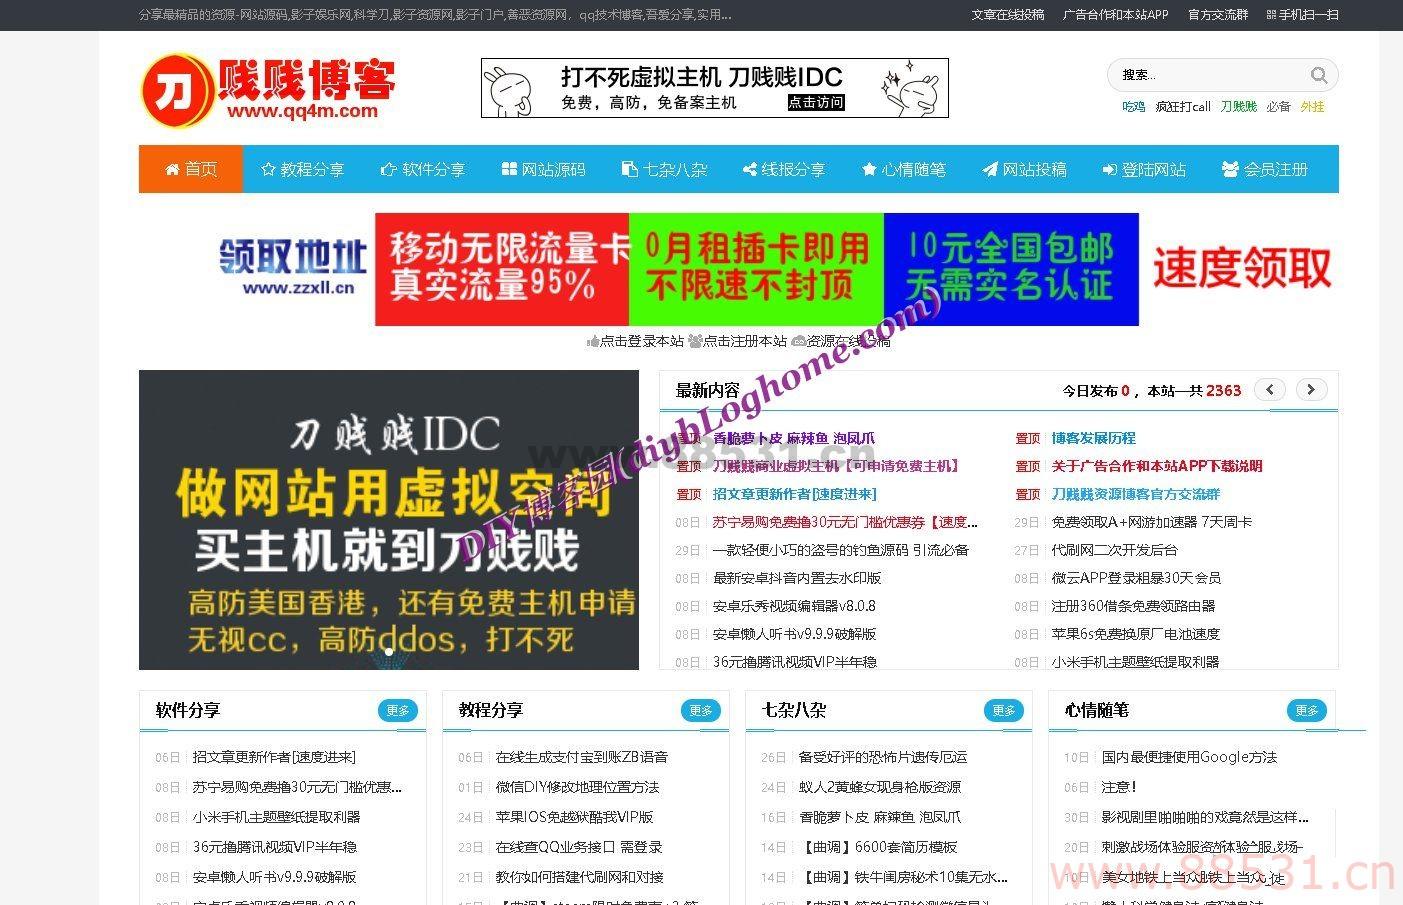Click the 软件分享 panel heading
The image size is (1403, 905).
187,710
